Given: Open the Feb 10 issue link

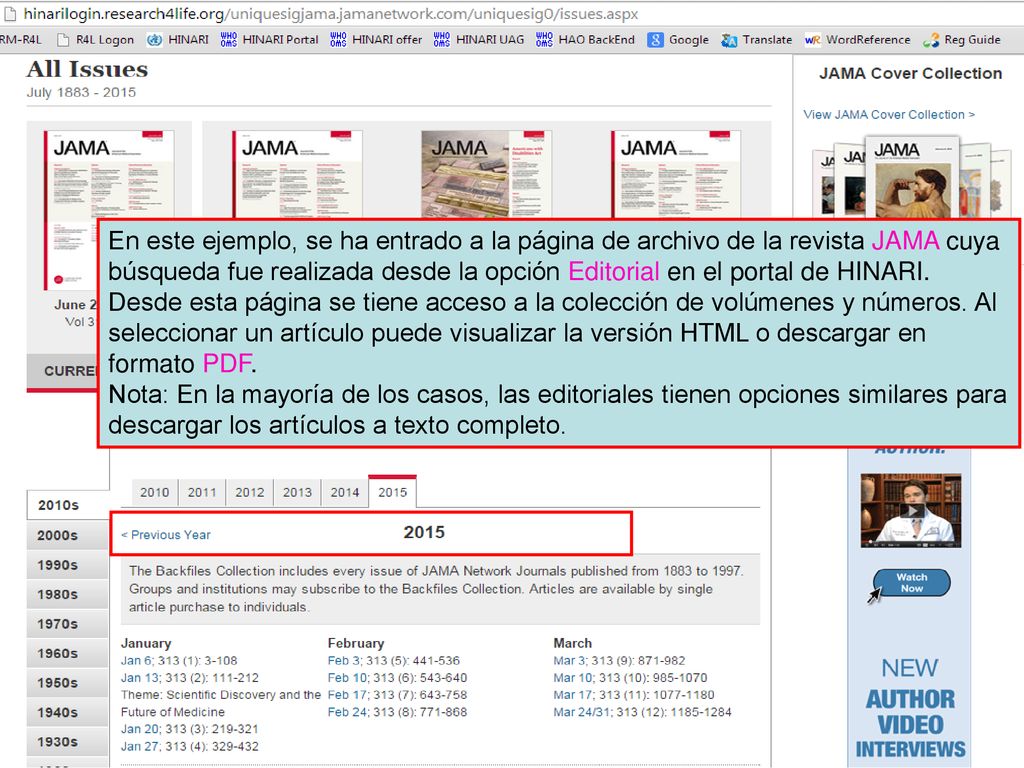Looking at the screenshot, I should coord(347,678).
